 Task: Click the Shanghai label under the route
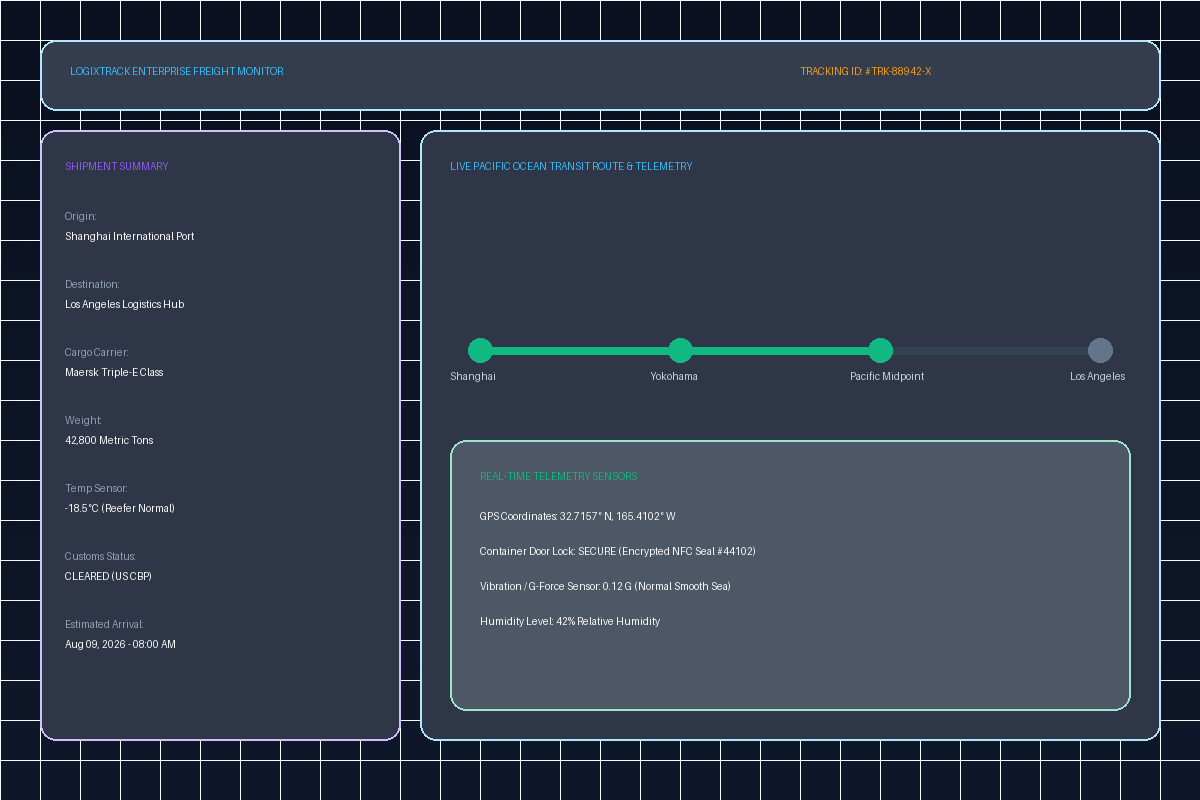[473, 376]
